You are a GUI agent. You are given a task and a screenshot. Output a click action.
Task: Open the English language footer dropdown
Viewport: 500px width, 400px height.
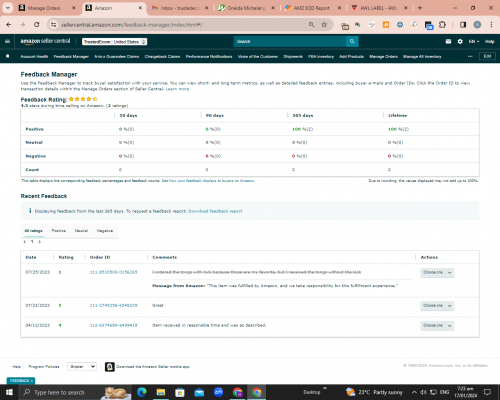[x=82, y=367]
